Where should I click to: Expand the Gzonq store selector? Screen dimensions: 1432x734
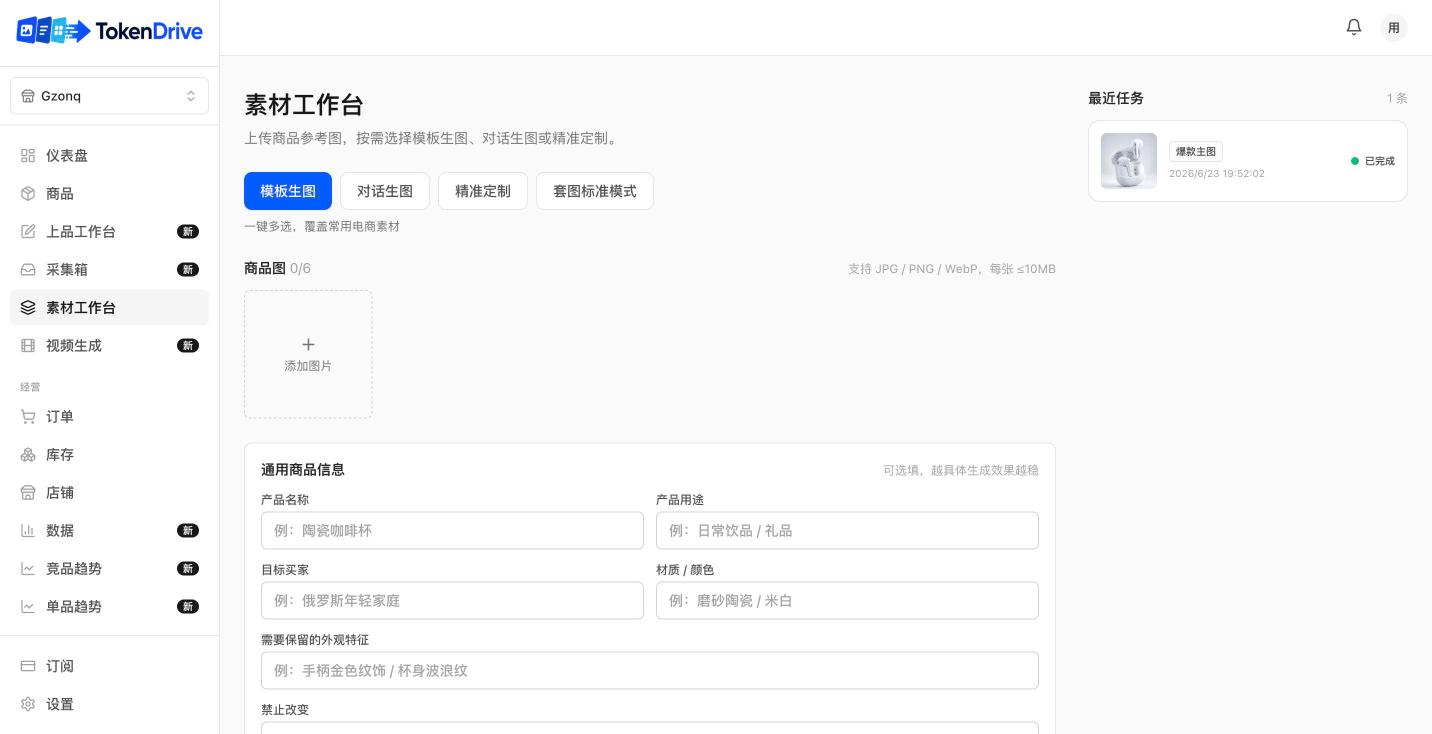point(109,96)
